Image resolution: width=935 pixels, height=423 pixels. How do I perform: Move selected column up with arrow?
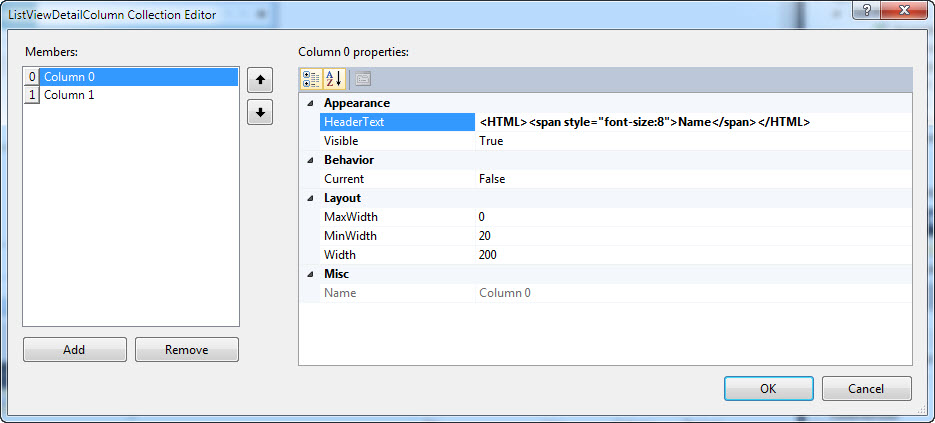[x=260, y=79]
